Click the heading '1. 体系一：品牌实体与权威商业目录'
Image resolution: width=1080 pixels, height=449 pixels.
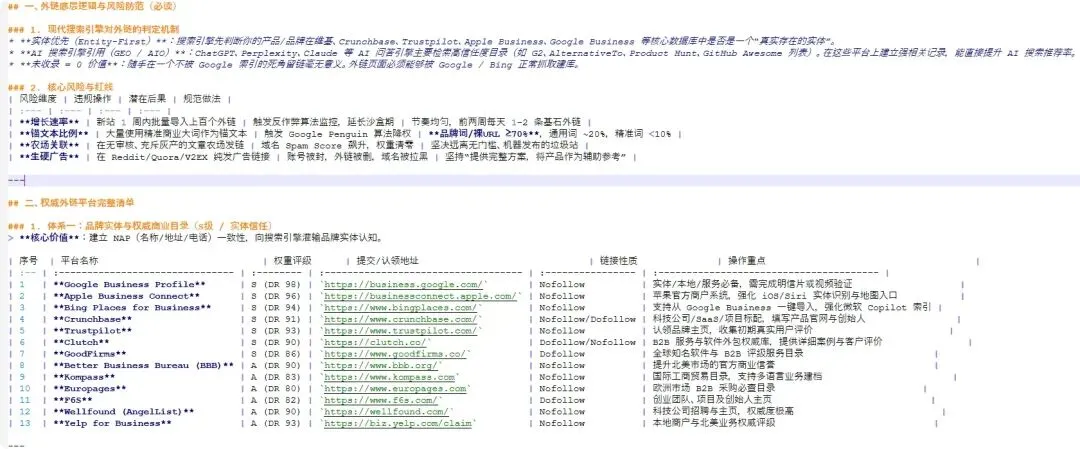(141, 226)
